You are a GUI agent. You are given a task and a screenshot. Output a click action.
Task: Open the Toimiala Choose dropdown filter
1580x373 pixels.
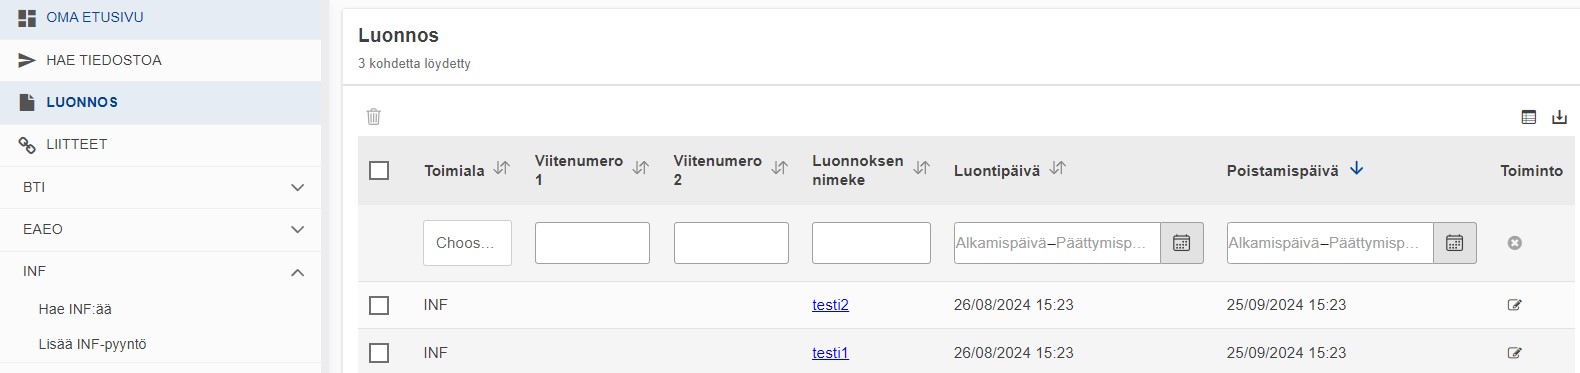pyautogui.click(x=467, y=243)
